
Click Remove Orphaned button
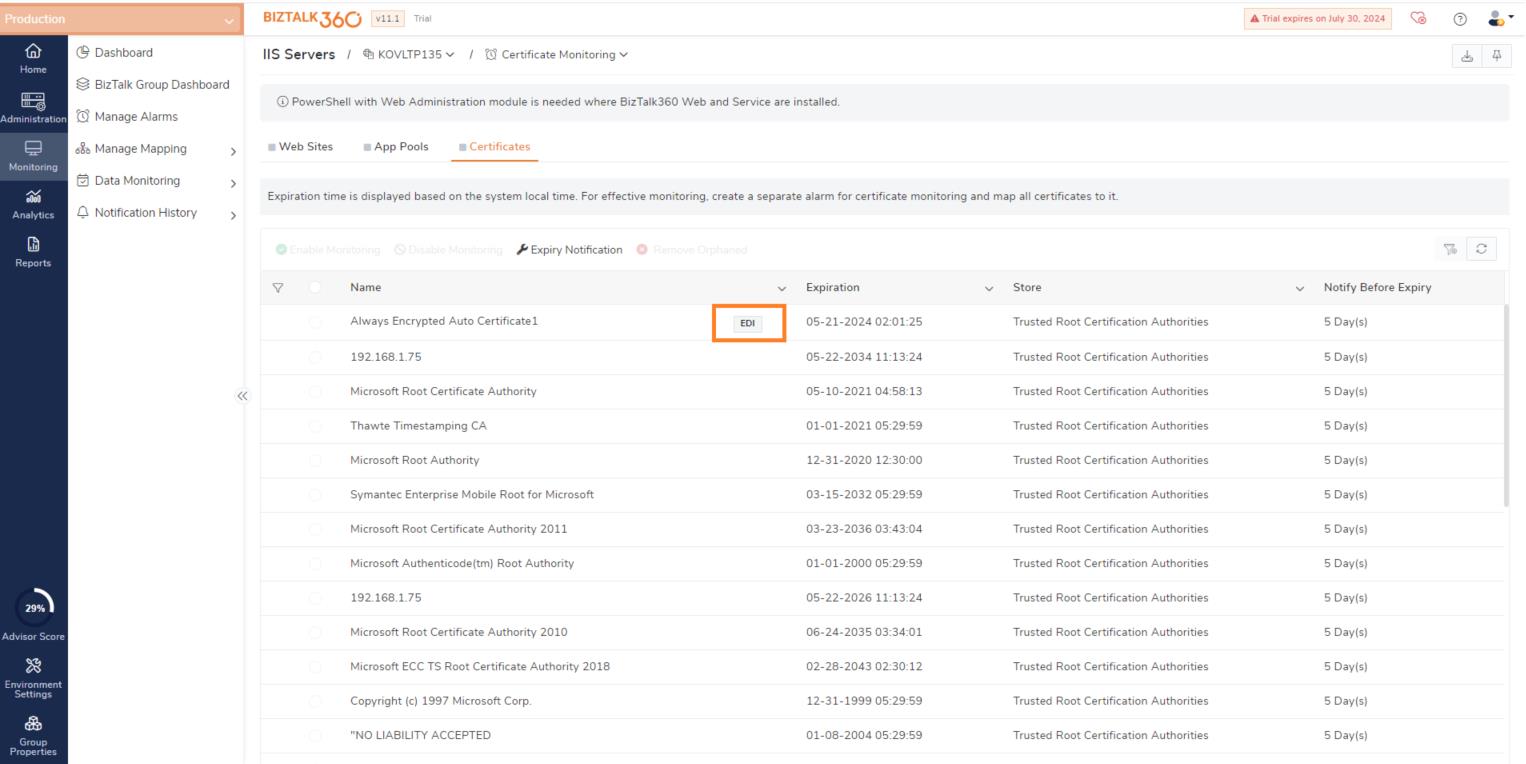click(x=690, y=249)
